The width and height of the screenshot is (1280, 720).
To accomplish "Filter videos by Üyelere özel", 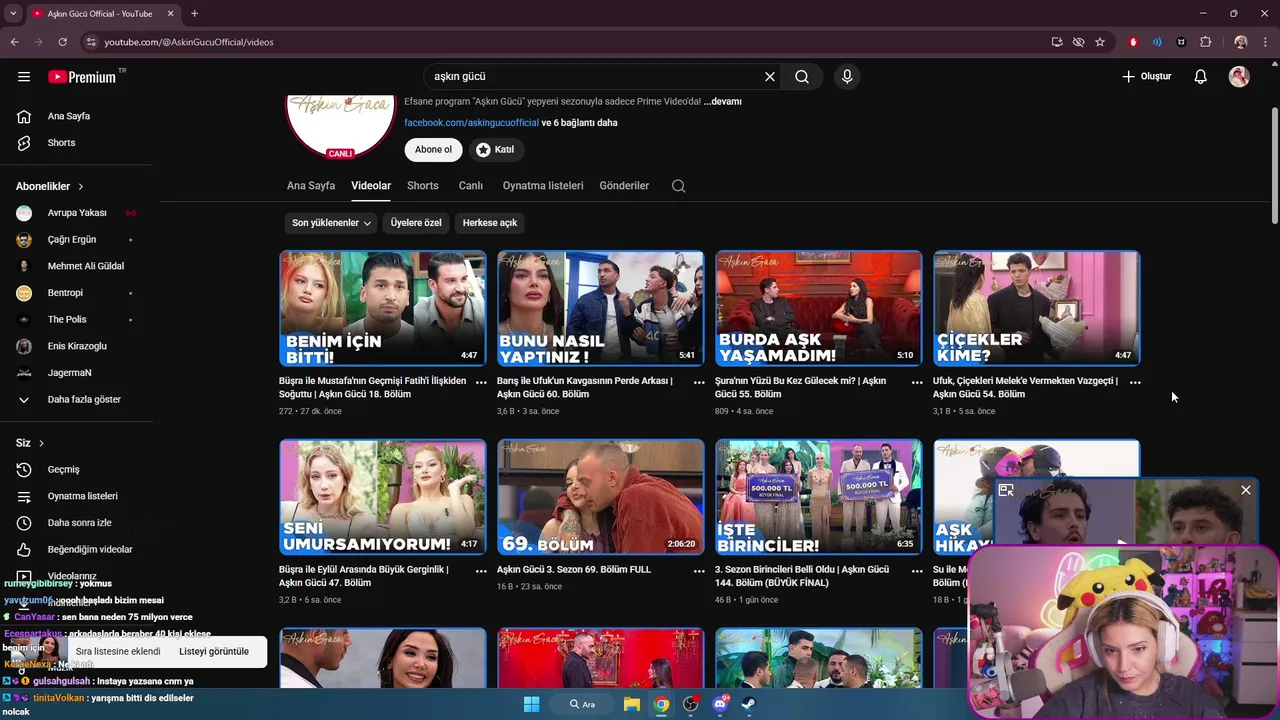I will click(416, 223).
